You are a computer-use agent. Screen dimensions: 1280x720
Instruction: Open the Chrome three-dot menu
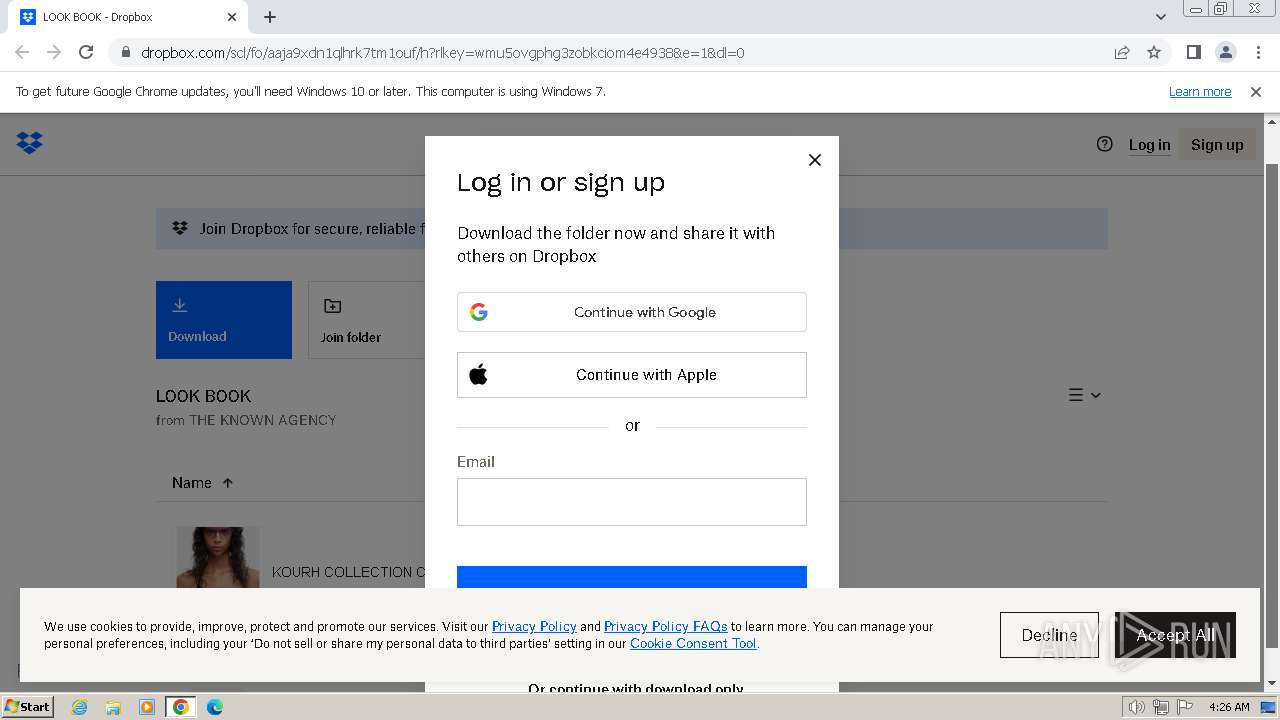[x=1258, y=52]
